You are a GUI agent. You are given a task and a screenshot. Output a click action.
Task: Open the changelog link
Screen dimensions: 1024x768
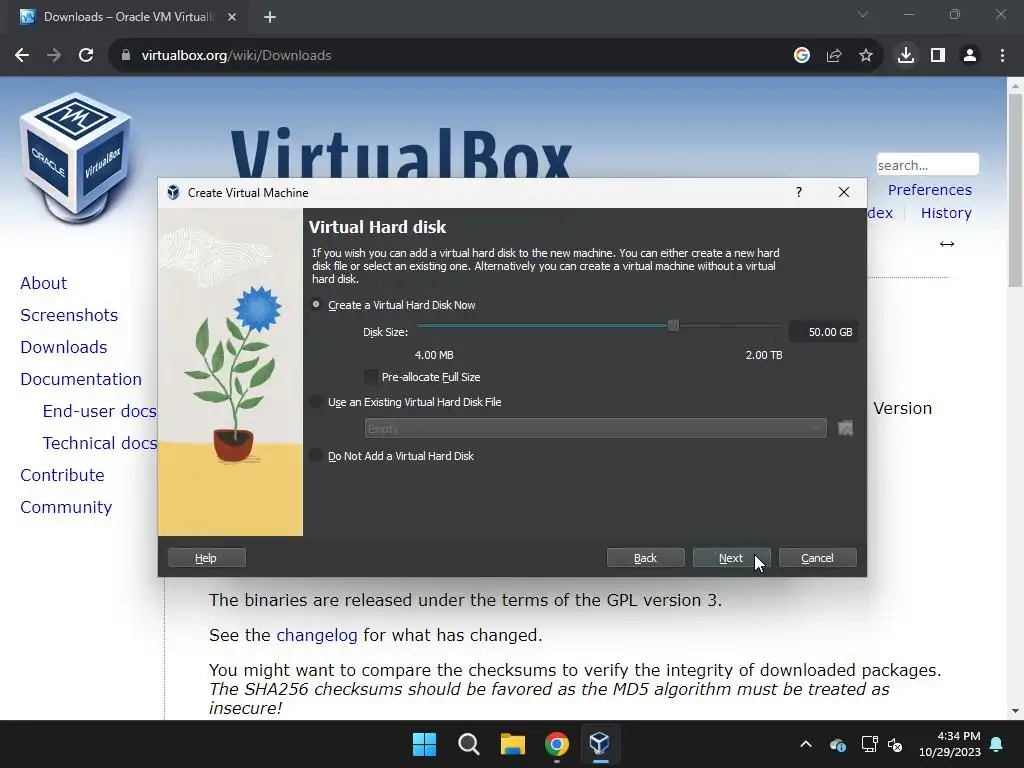point(317,635)
